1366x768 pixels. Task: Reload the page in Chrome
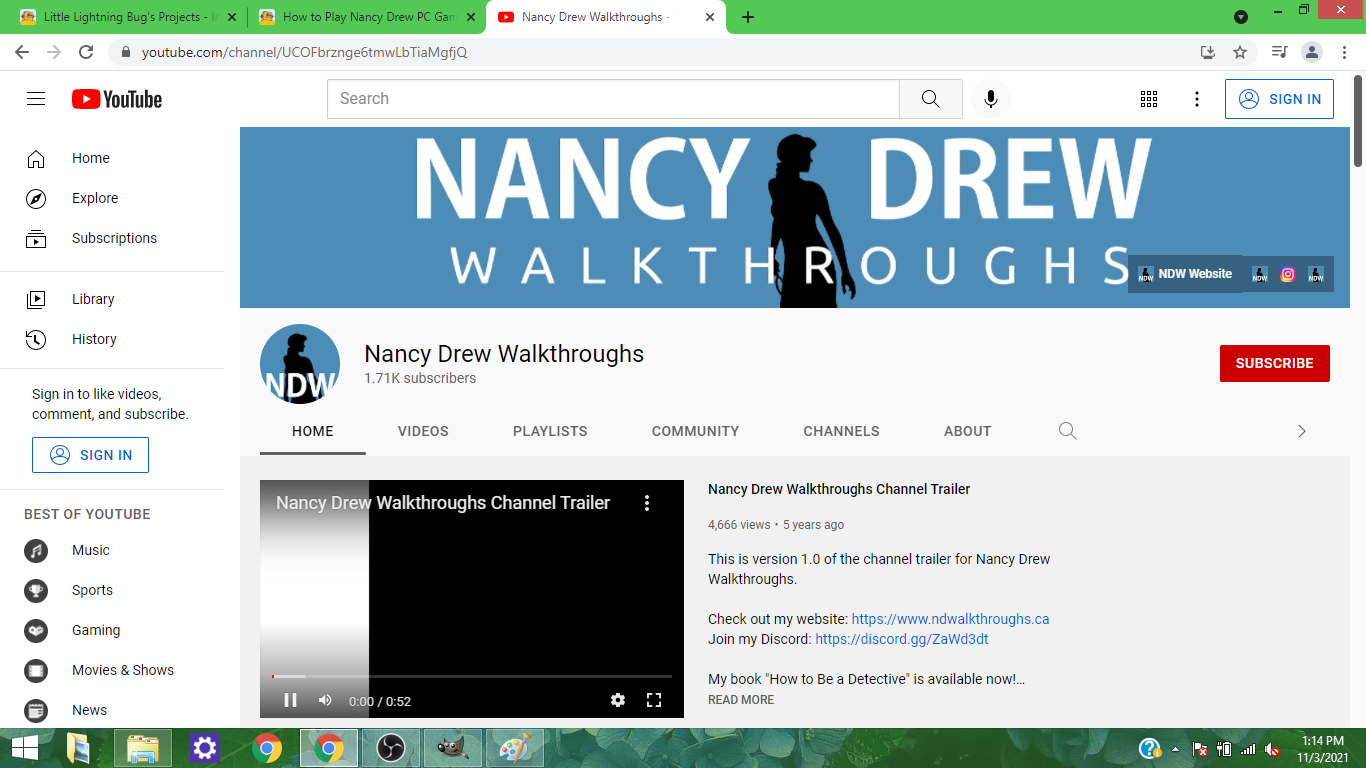click(86, 52)
